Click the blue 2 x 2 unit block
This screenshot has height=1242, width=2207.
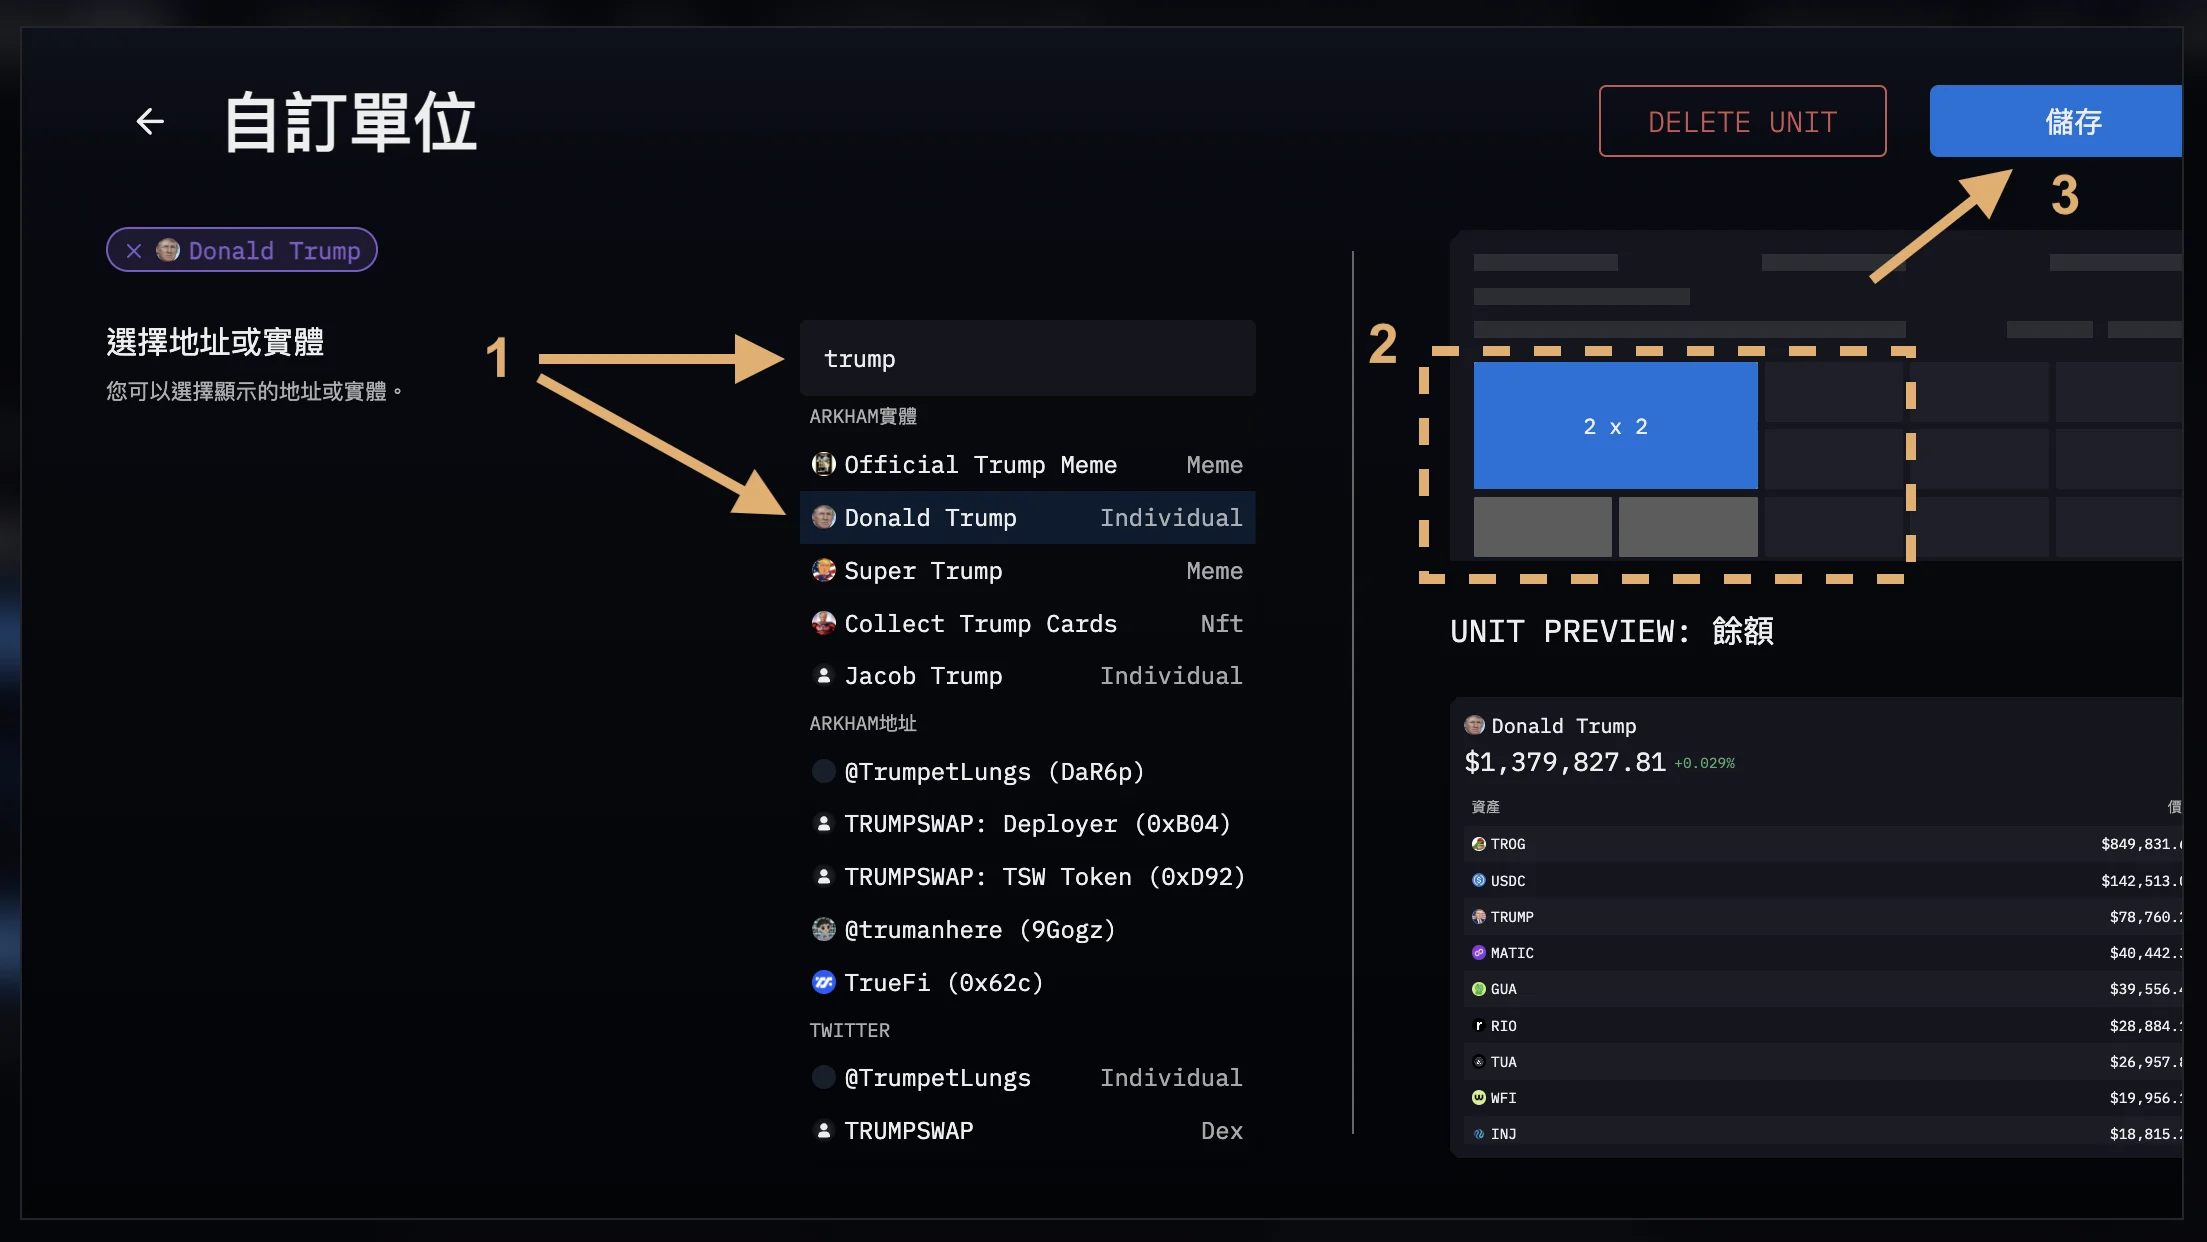[x=1615, y=426]
